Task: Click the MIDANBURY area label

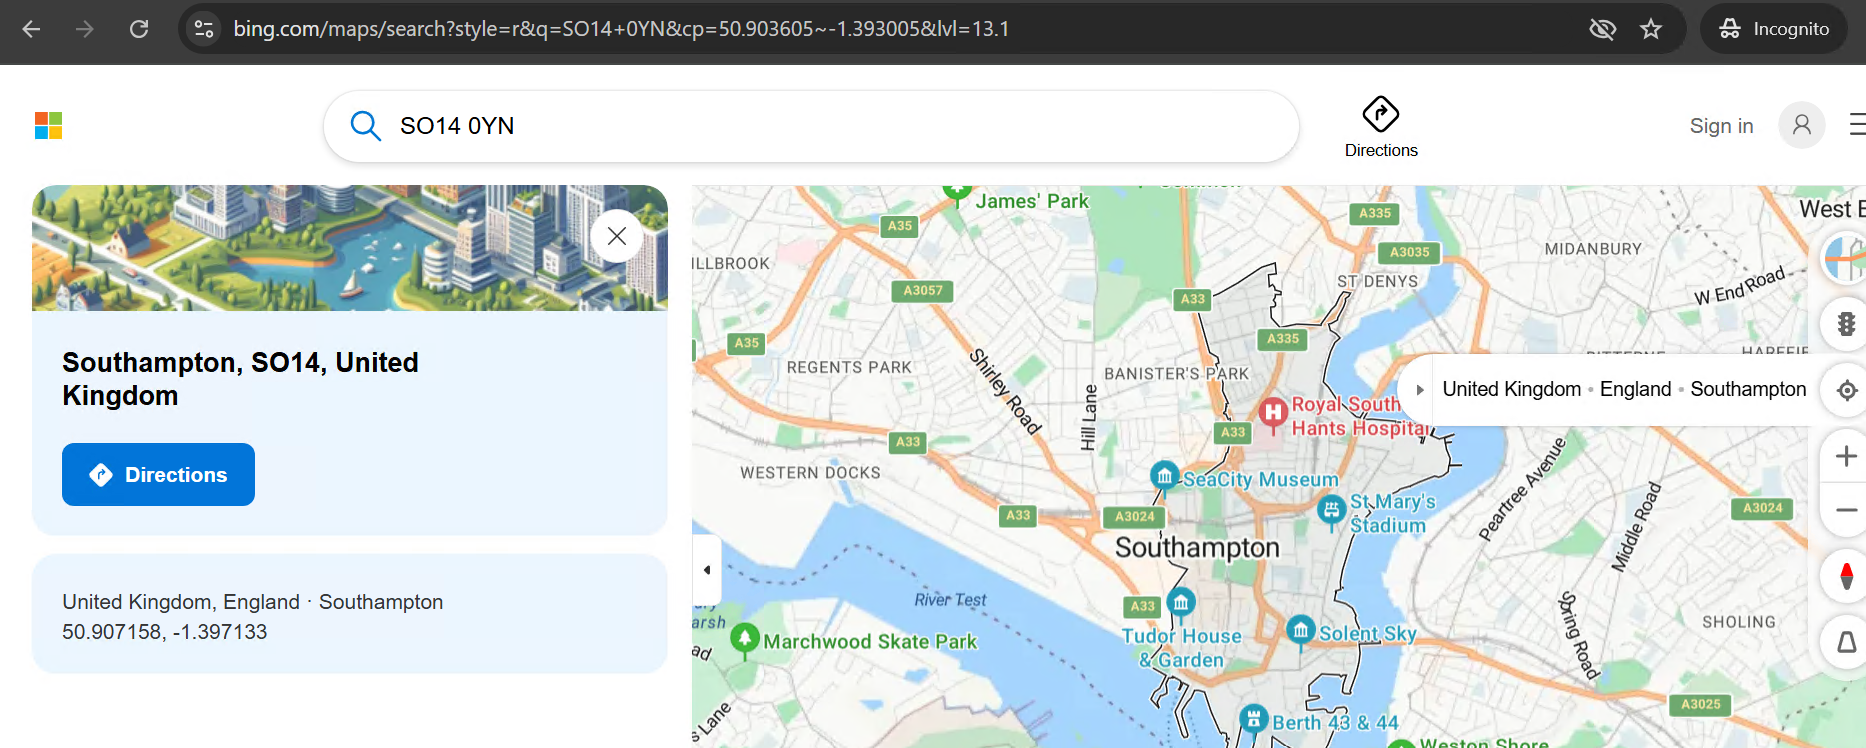Action: pos(1593,249)
